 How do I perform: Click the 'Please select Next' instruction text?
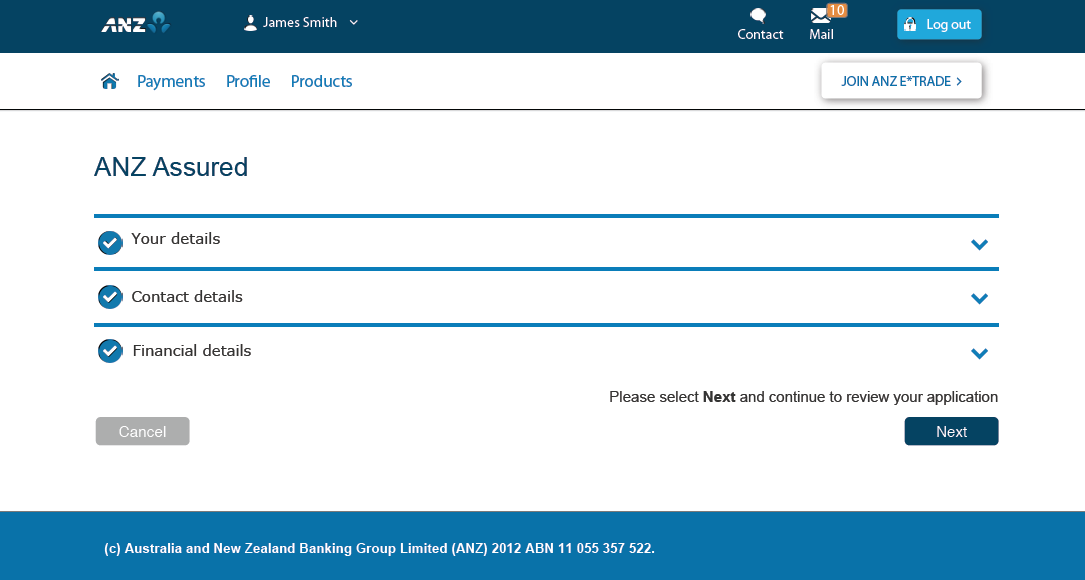803,397
